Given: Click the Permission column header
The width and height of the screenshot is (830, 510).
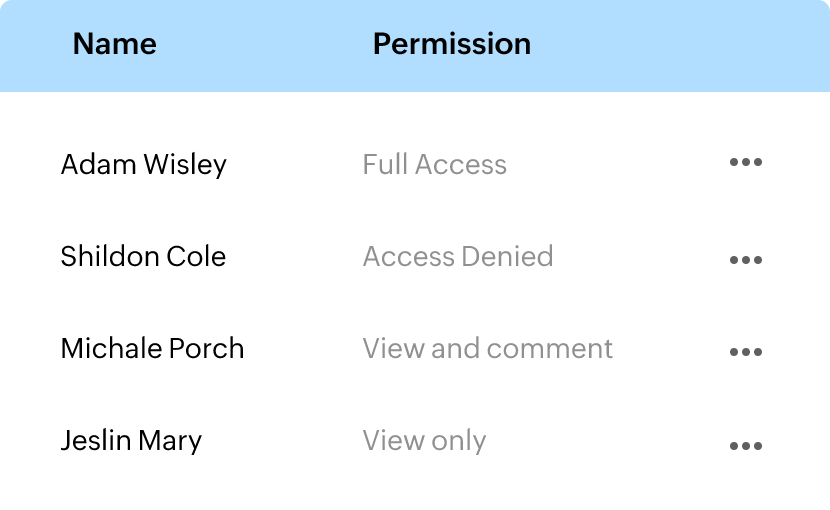Looking at the screenshot, I should click(451, 44).
